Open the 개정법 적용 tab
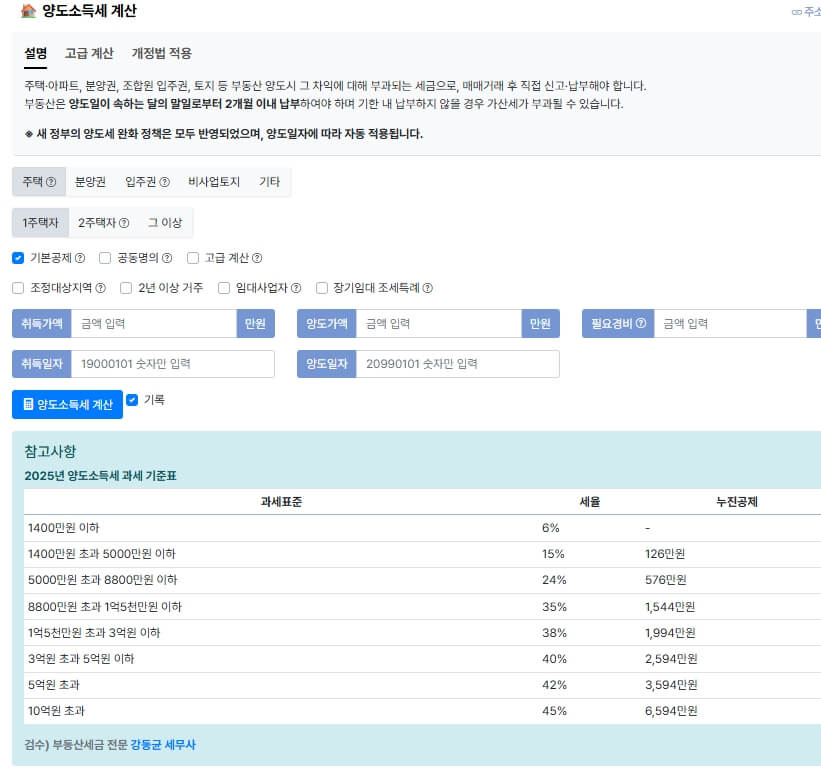This screenshot has width=821, height=773. (161, 53)
